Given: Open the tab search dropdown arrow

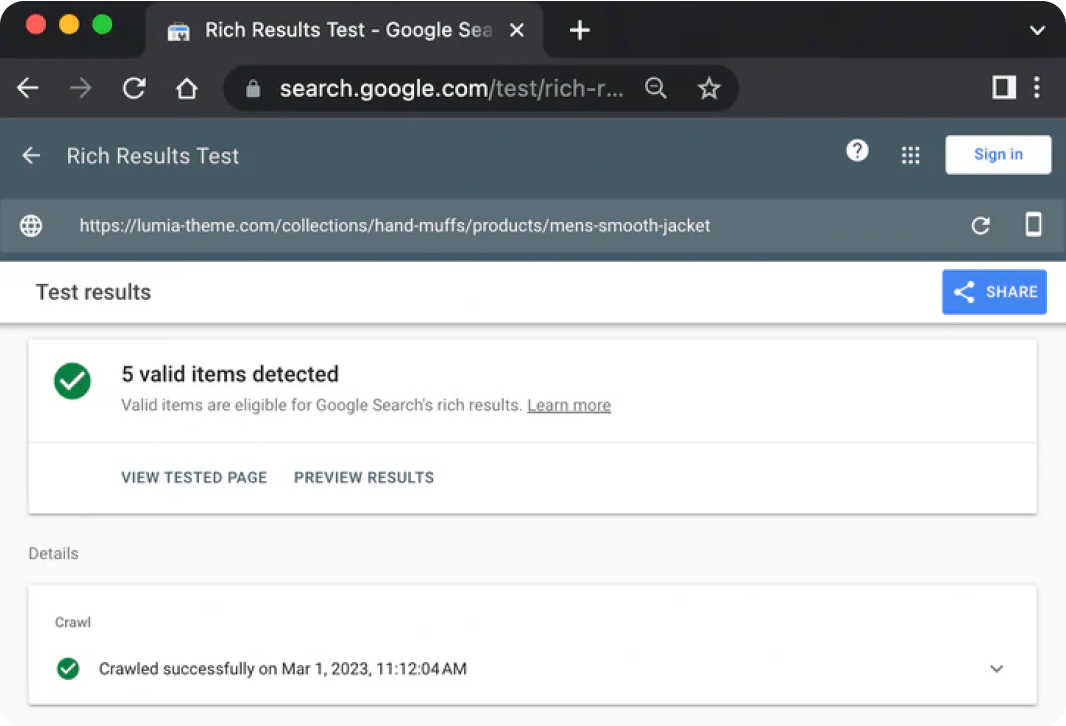Looking at the screenshot, I should tap(1036, 30).
